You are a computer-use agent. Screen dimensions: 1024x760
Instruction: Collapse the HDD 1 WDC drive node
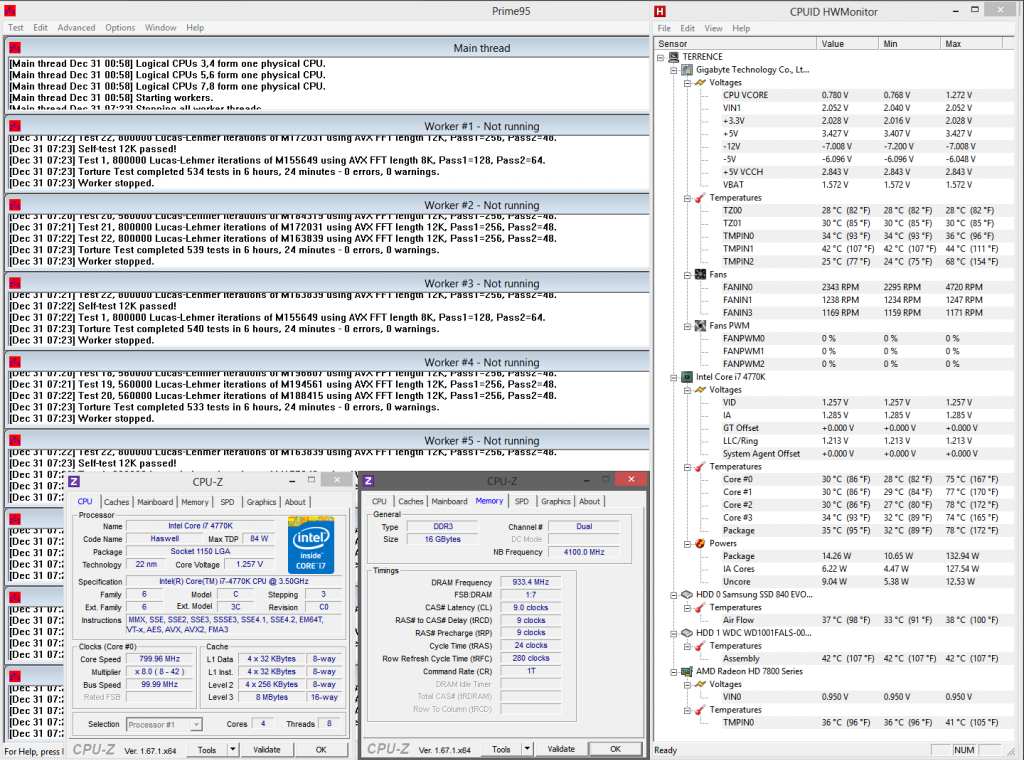point(673,633)
